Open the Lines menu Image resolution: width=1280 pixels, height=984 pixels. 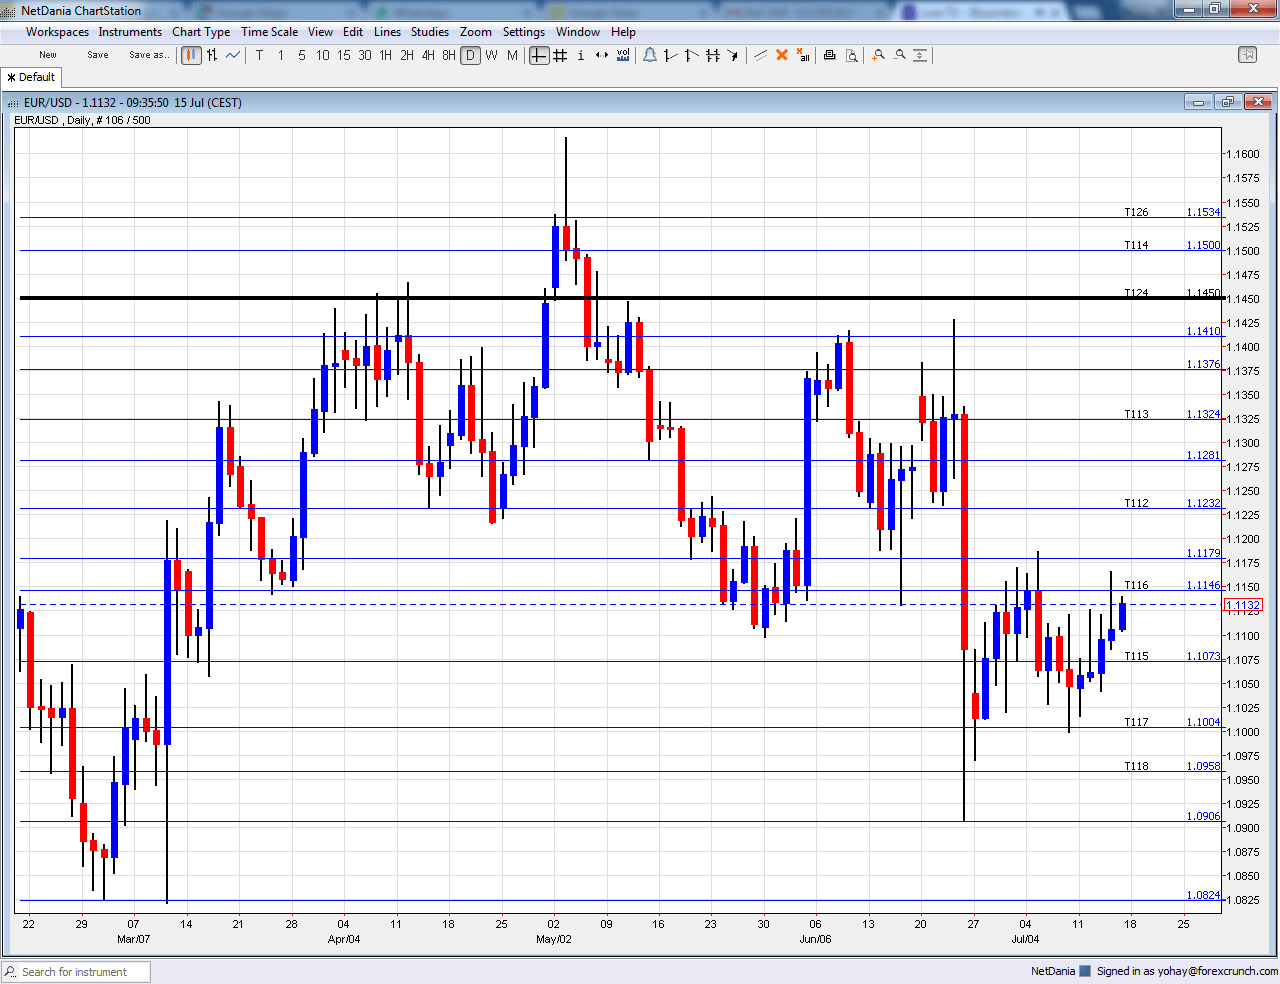tap(387, 32)
